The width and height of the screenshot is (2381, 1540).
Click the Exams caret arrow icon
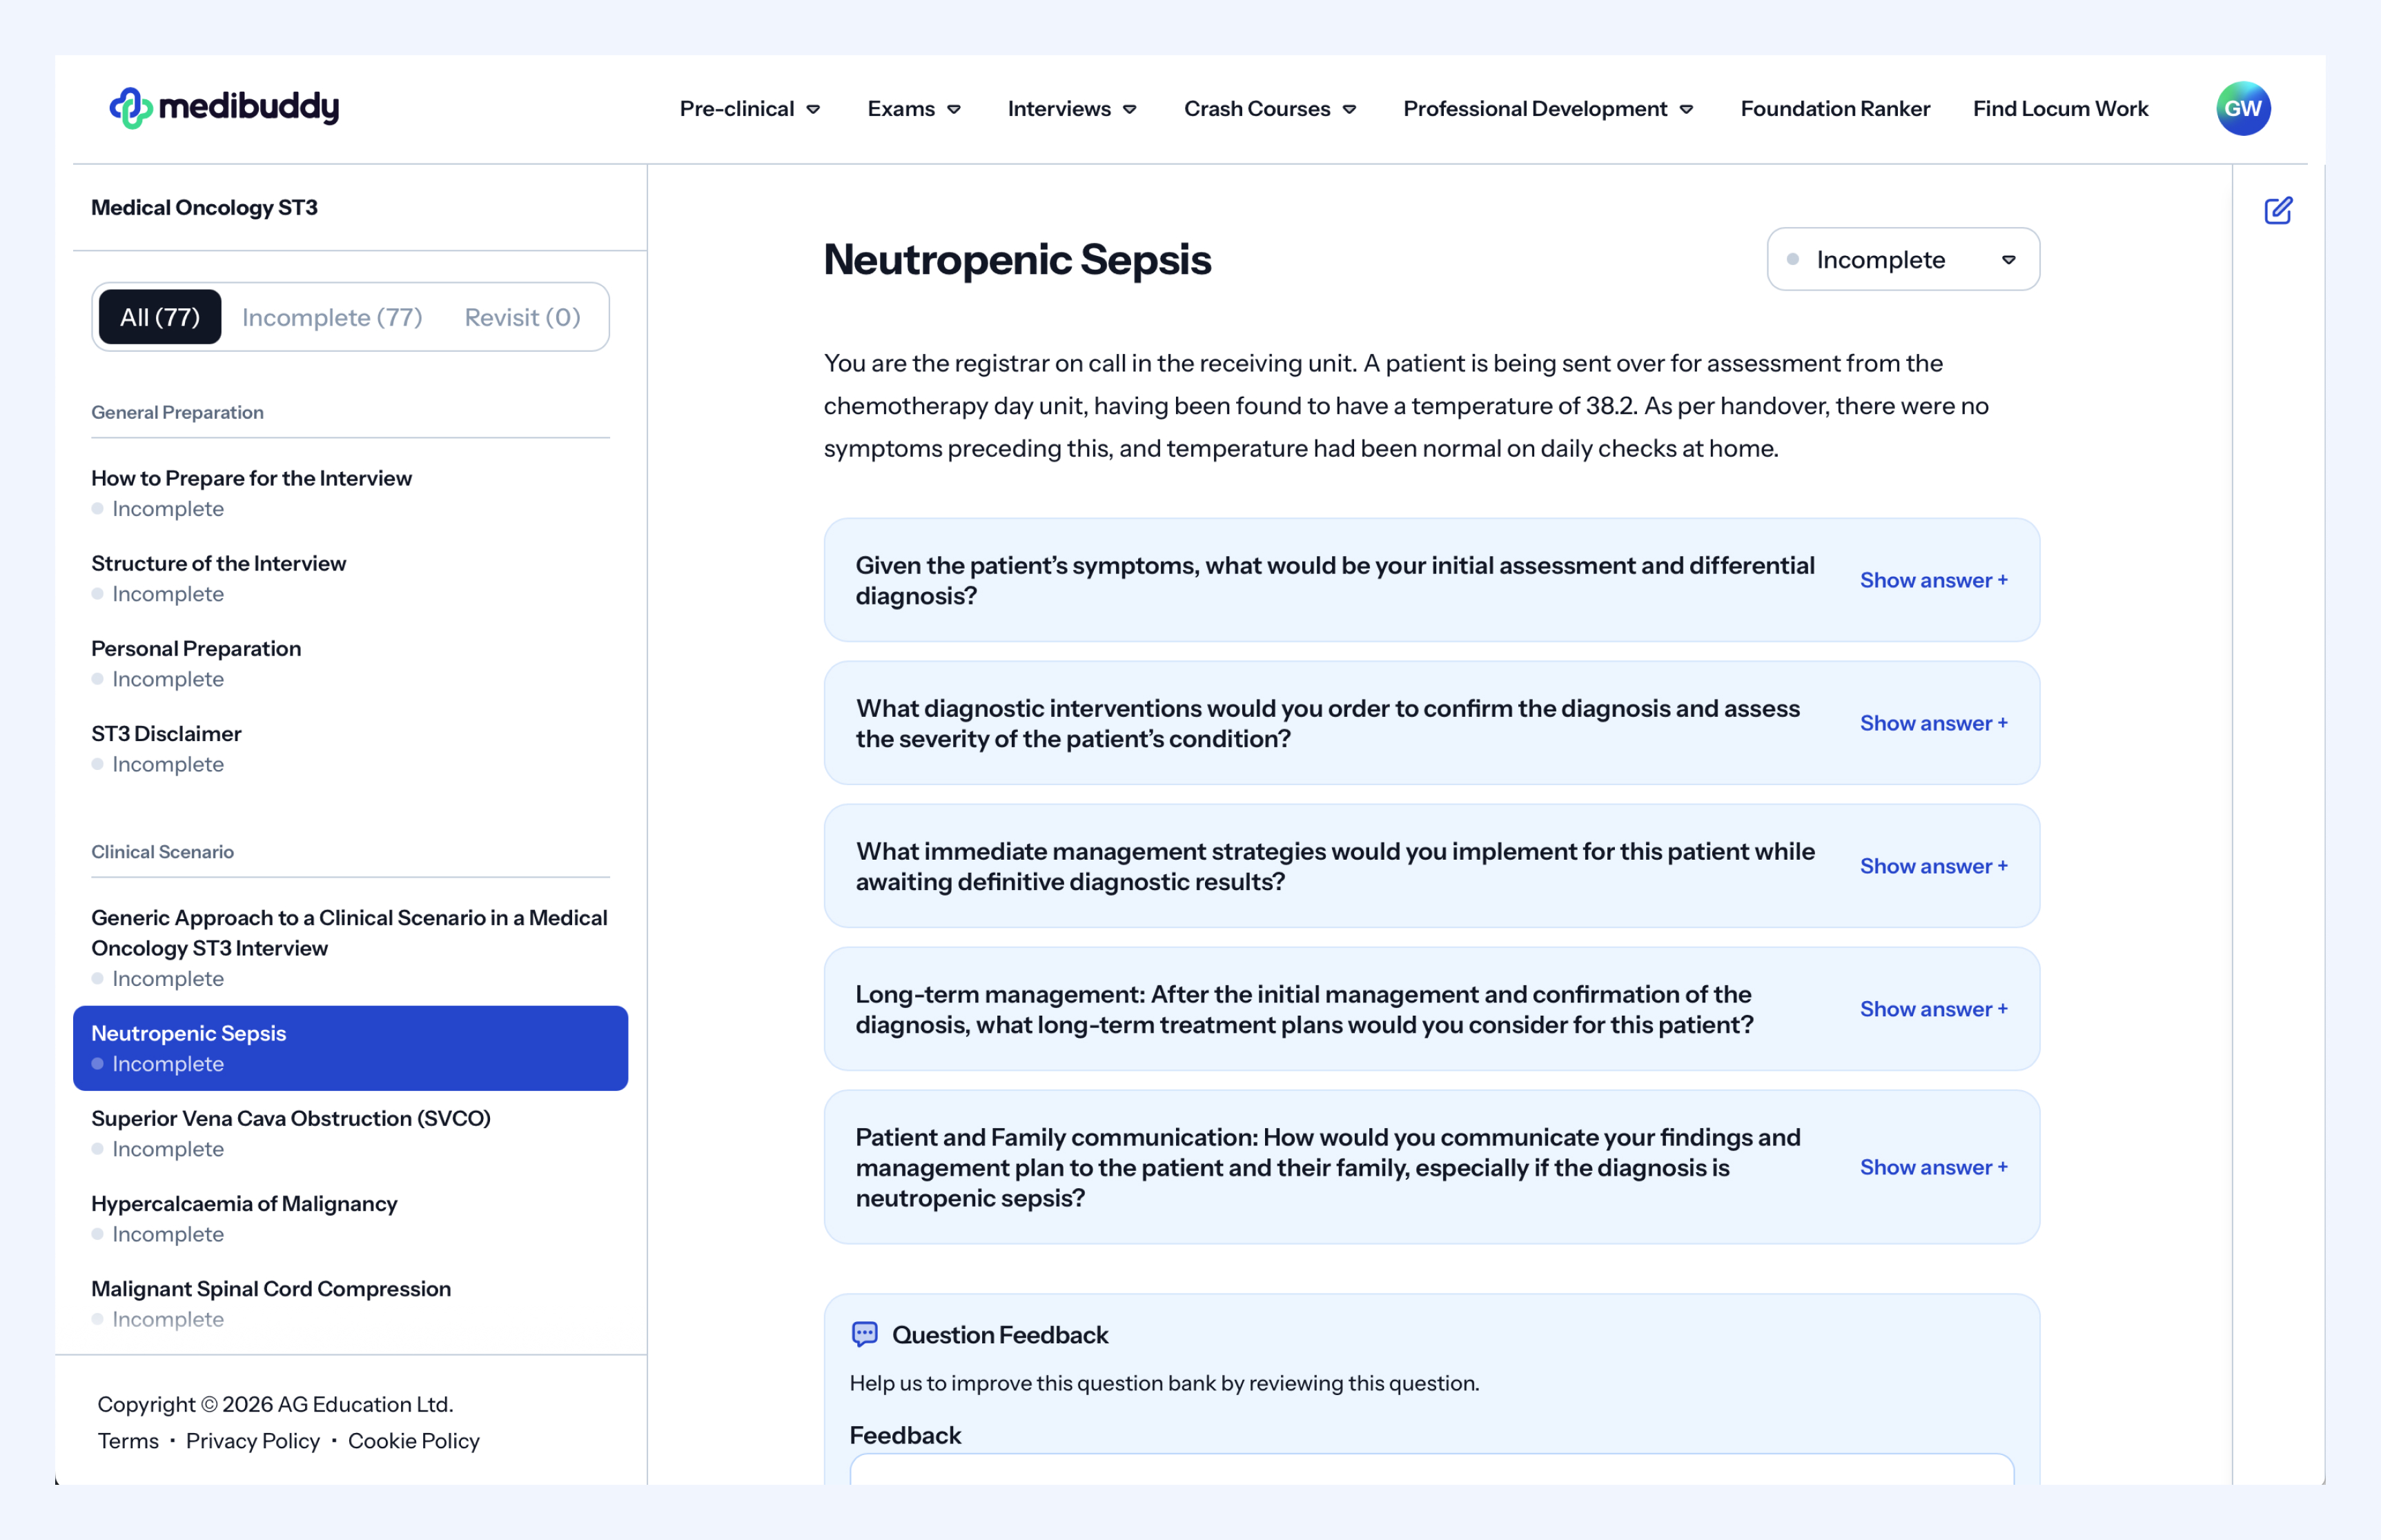click(954, 109)
